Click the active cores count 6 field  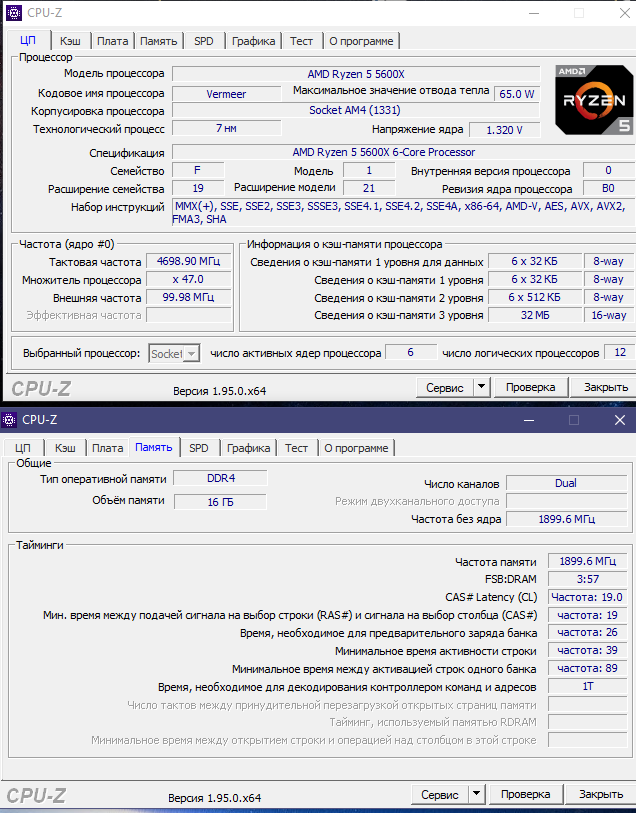pyautogui.click(x=411, y=353)
